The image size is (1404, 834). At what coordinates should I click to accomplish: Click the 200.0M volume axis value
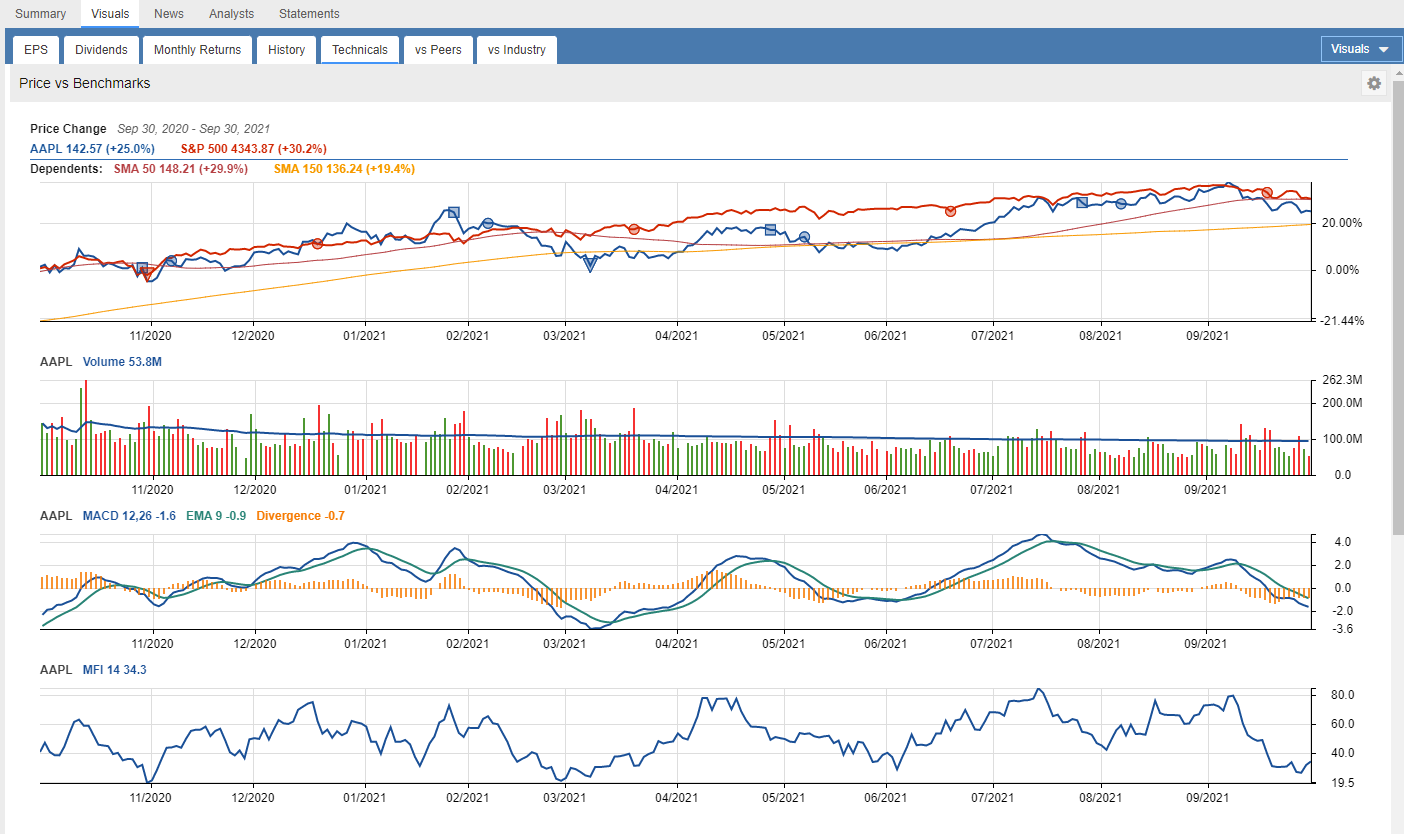tap(1343, 403)
